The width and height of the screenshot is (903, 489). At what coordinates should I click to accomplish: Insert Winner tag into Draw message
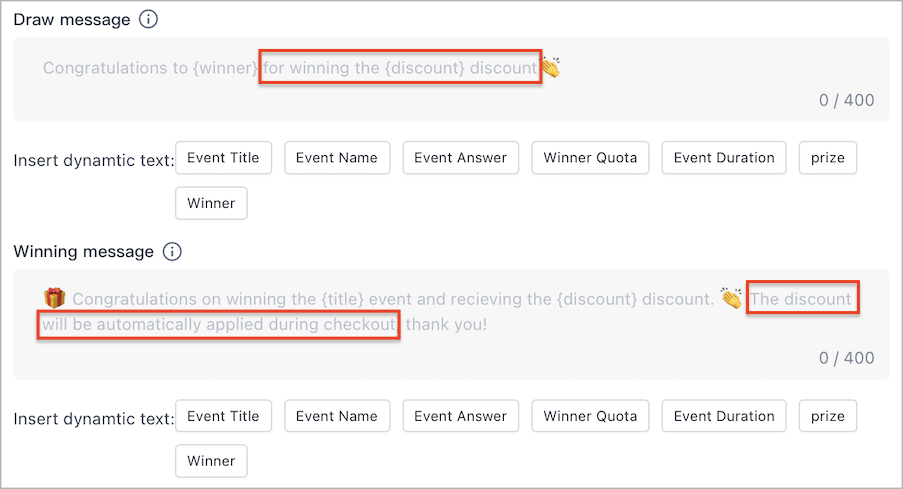pos(211,203)
